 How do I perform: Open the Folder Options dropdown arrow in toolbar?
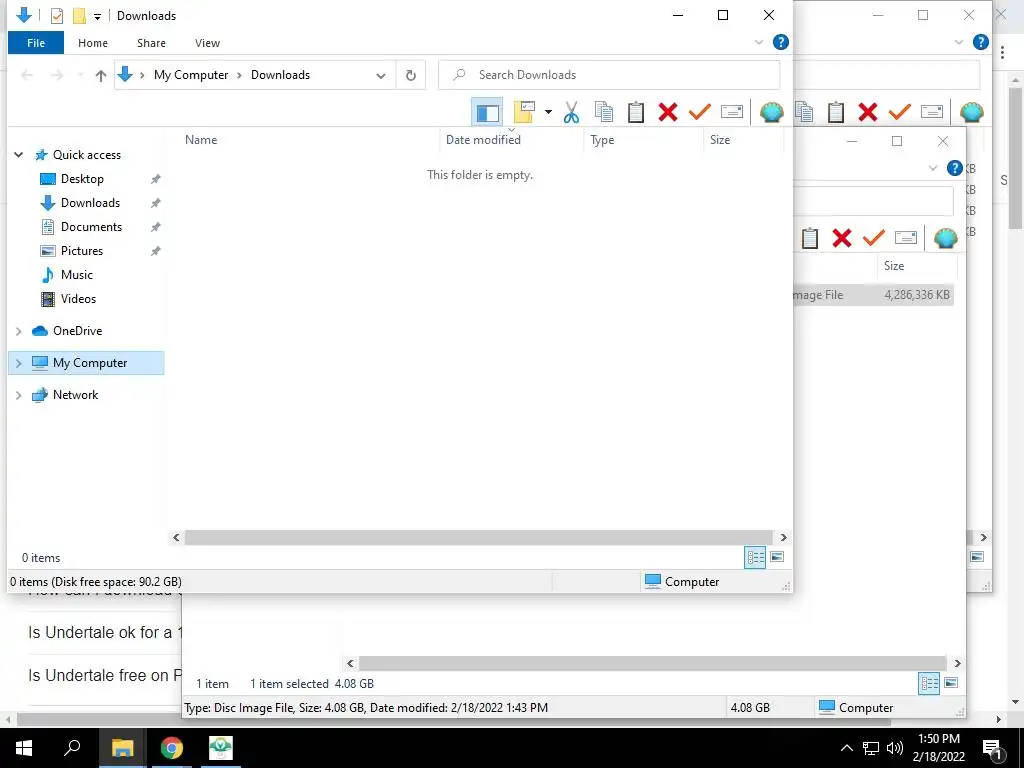click(x=549, y=112)
